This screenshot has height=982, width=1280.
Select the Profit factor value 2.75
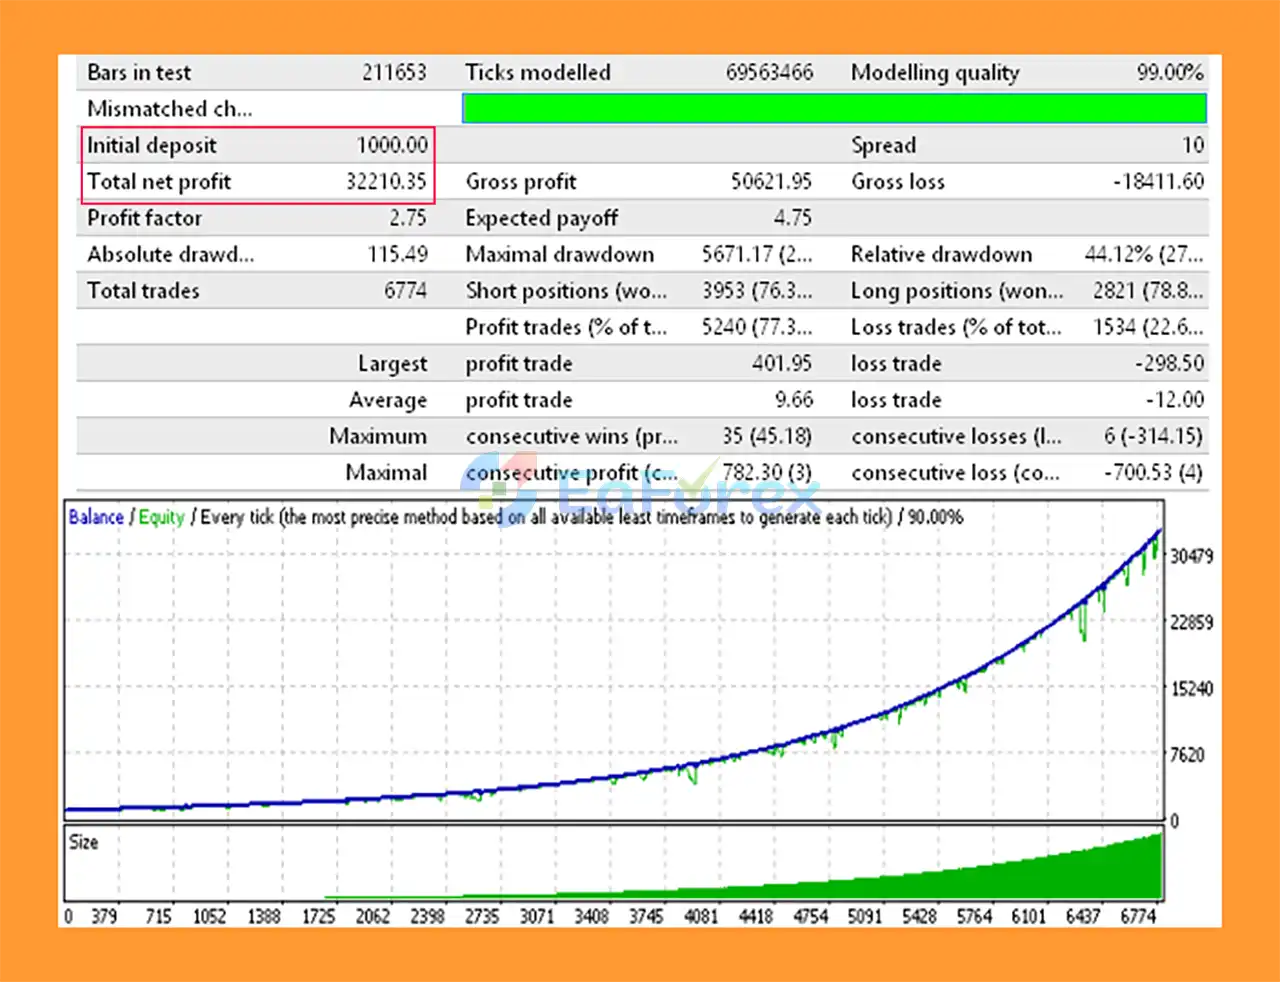[x=407, y=218]
